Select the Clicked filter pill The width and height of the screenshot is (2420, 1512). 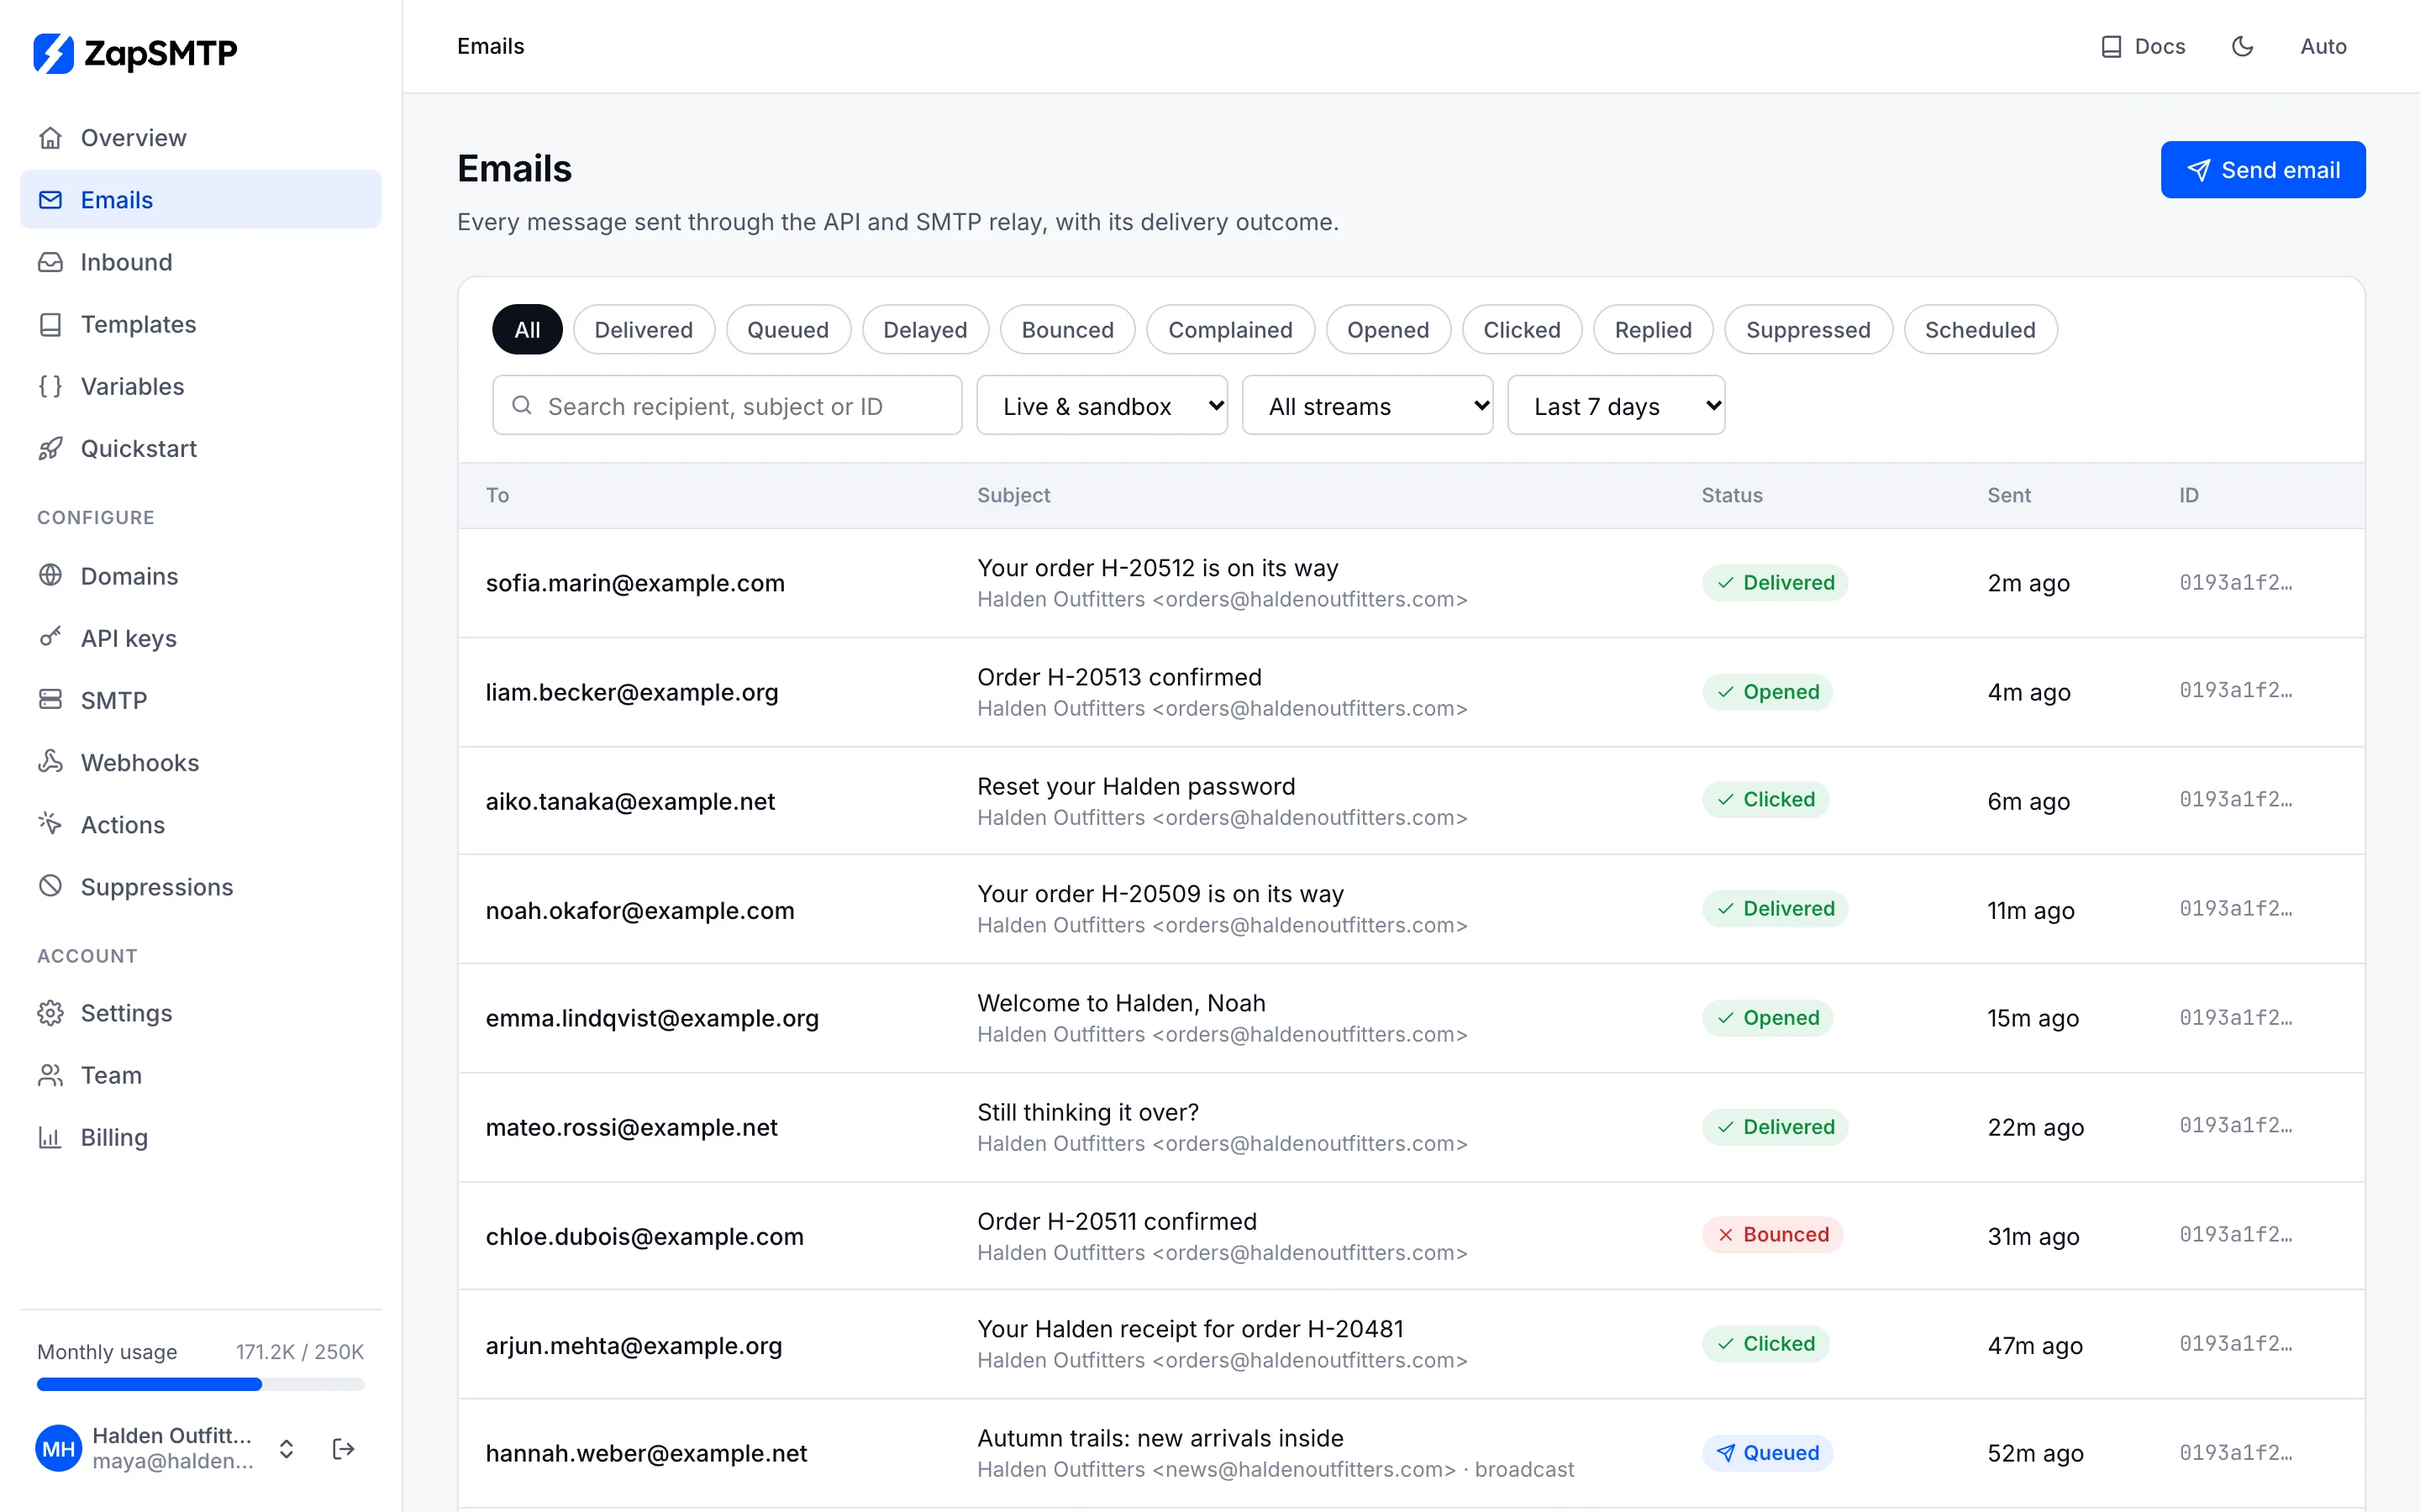[x=1522, y=329]
